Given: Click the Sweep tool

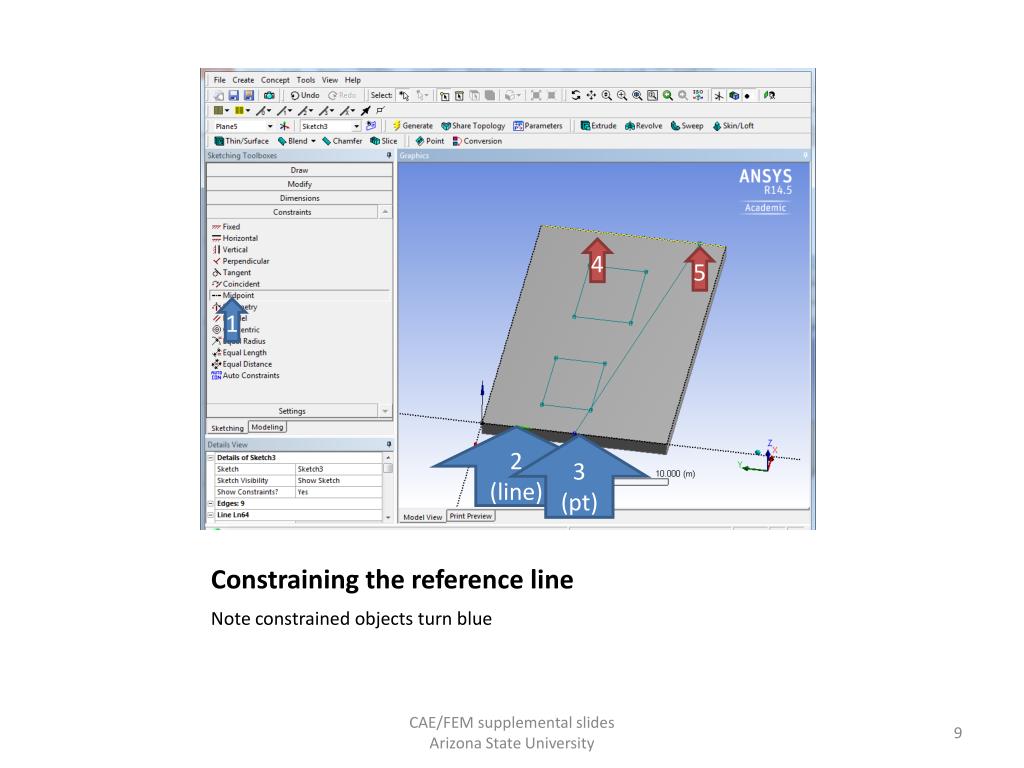Looking at the screenshot, I should [x=687, y=126].
